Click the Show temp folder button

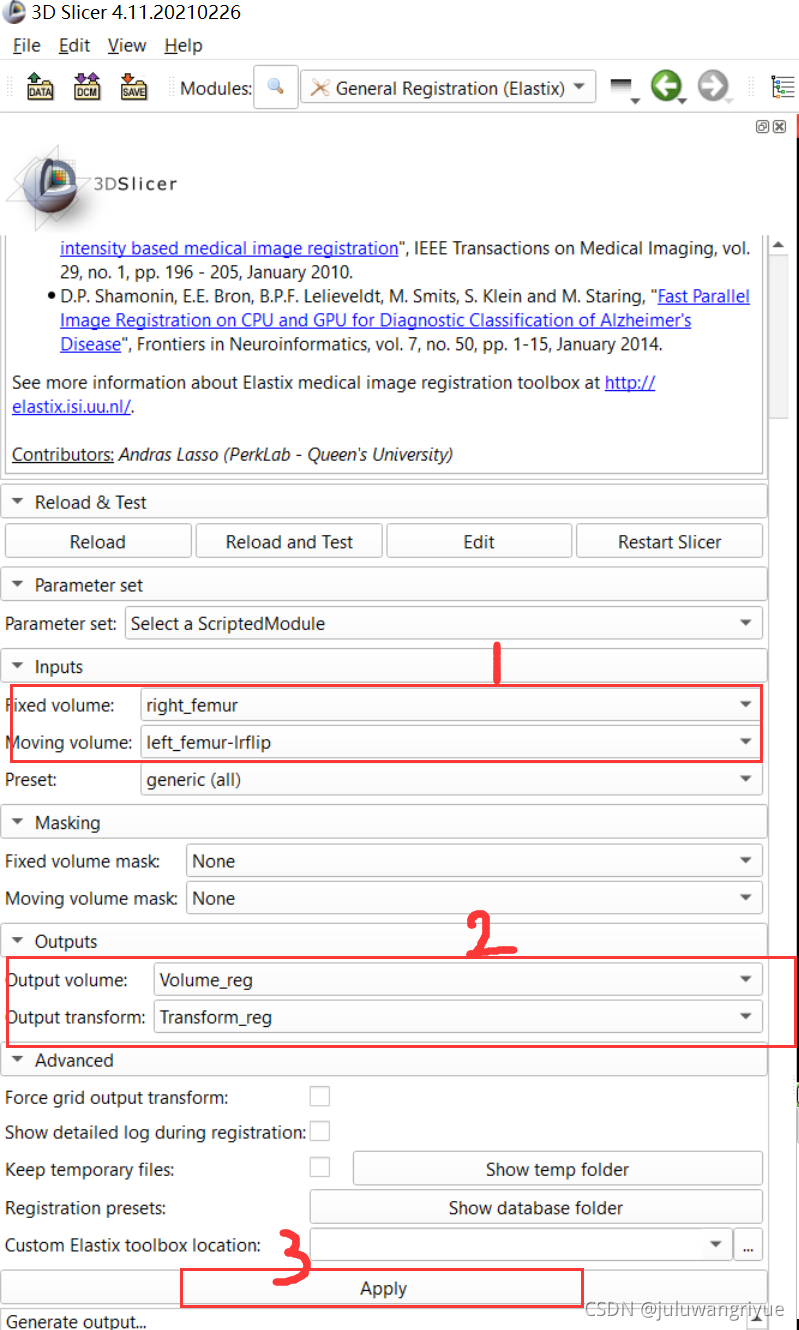point(557,1169)
